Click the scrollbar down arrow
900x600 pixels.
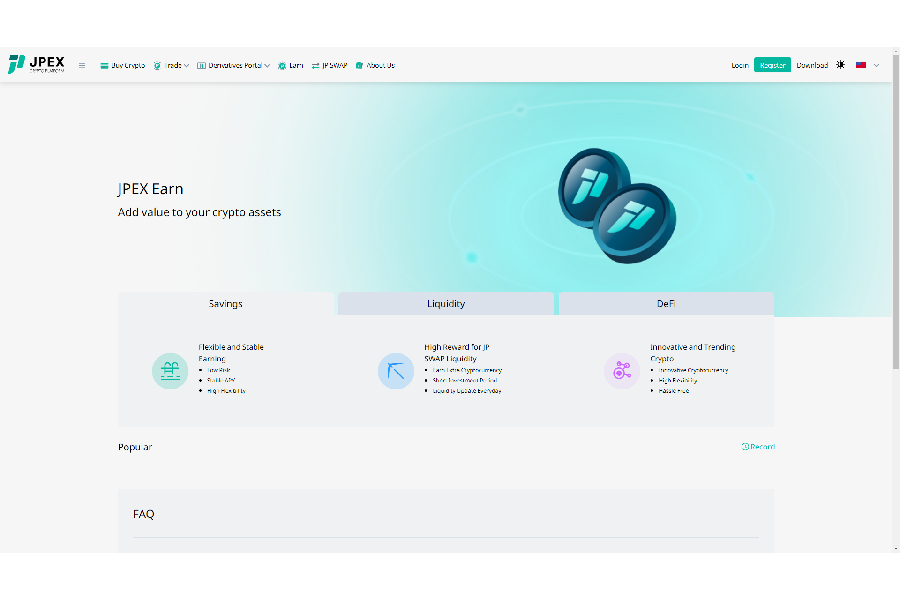coord(896,549)
